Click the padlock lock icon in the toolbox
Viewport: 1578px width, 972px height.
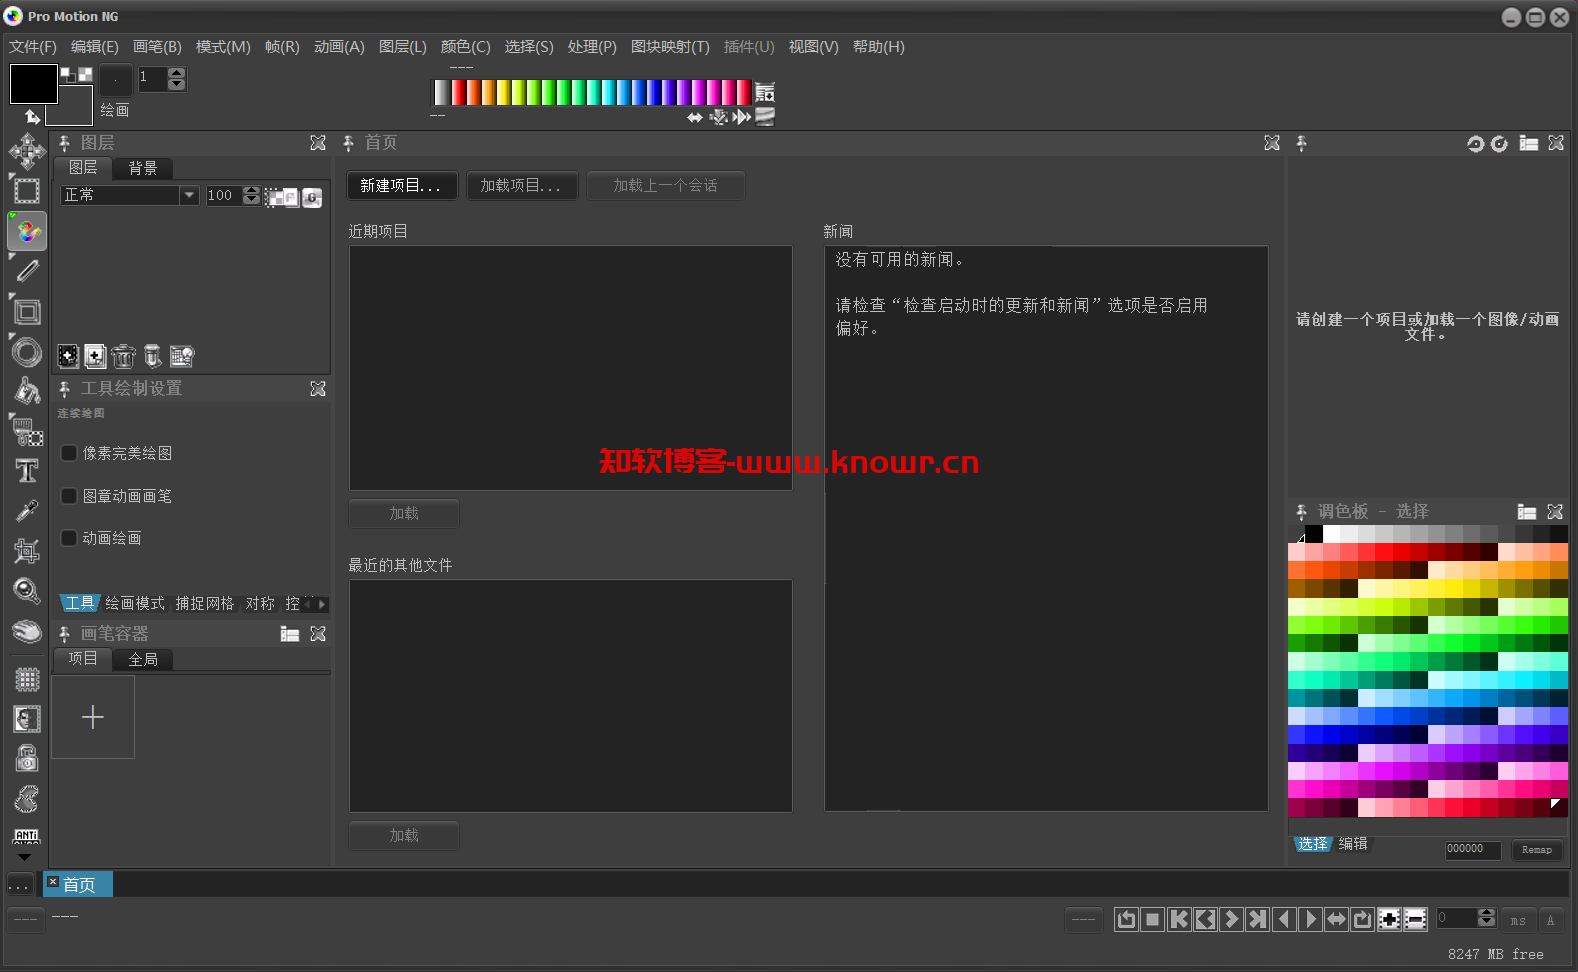click(27, 758)
